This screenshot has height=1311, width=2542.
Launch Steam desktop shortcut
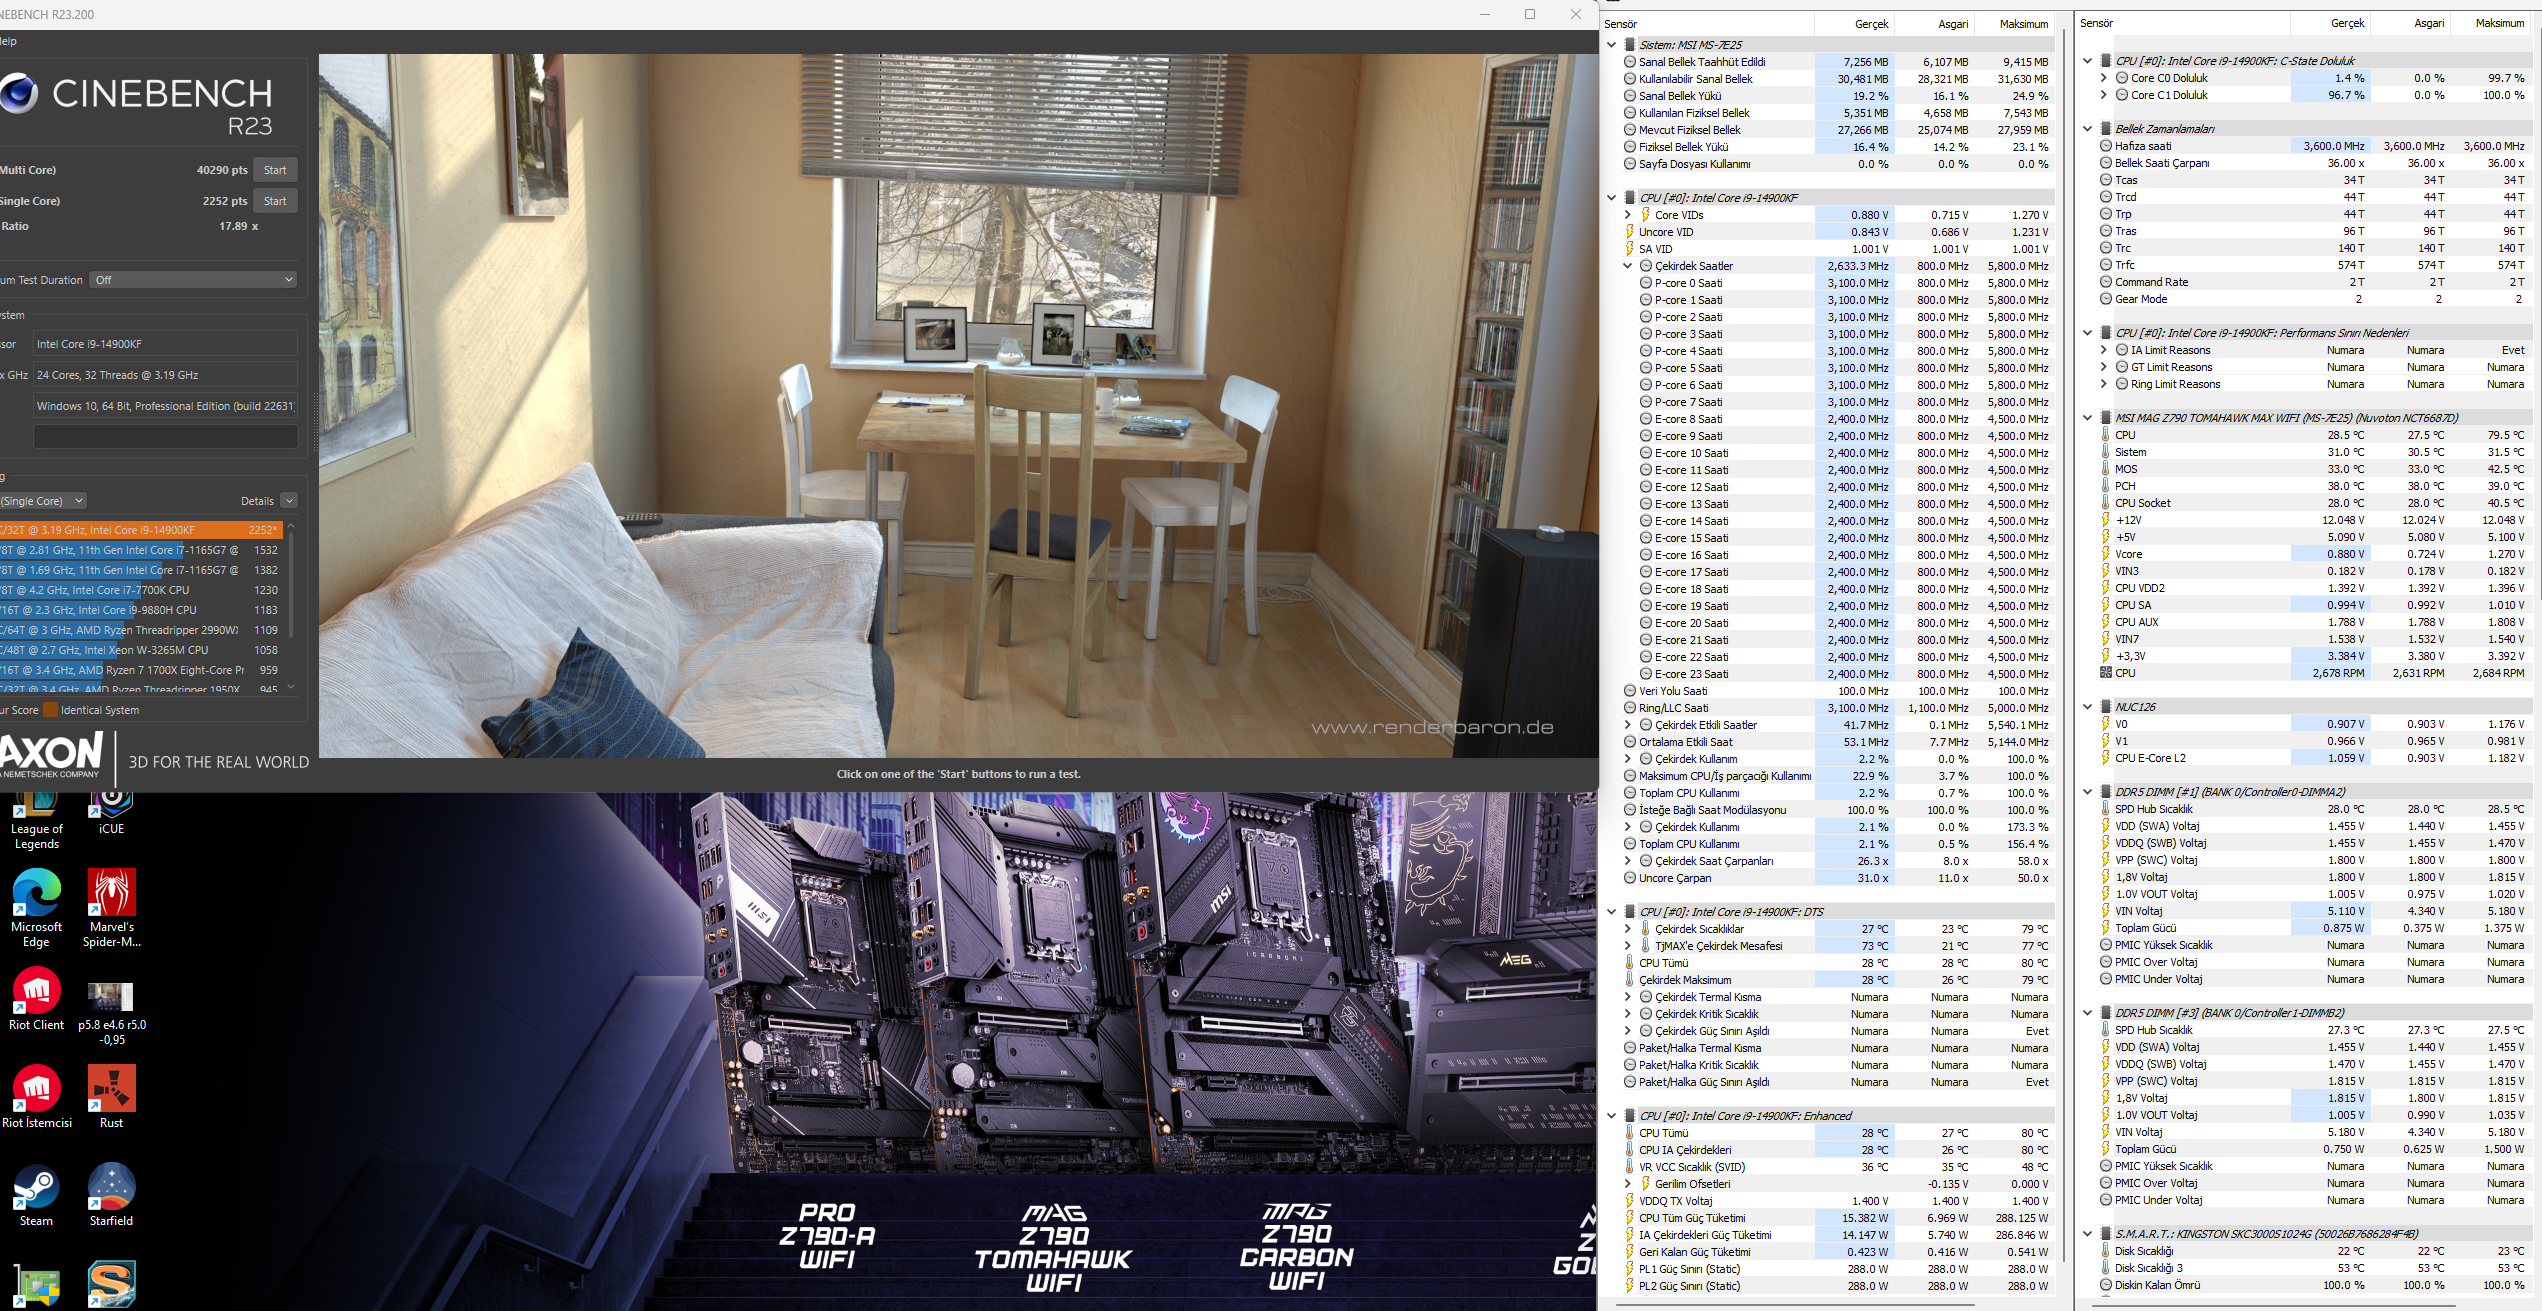click(37, 1195)
